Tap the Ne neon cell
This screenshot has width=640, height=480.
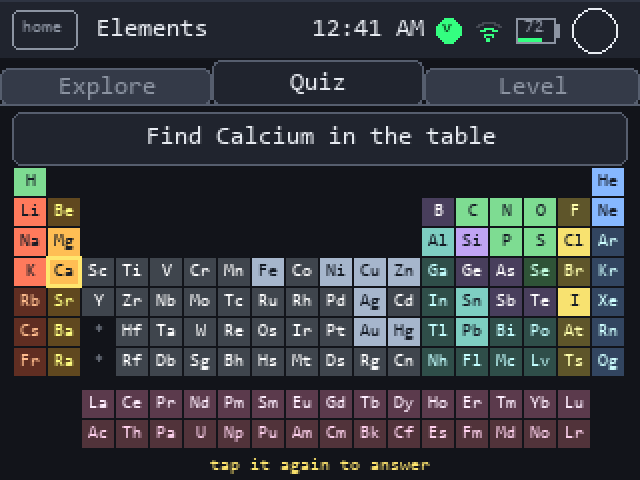[x=608, y=212]
